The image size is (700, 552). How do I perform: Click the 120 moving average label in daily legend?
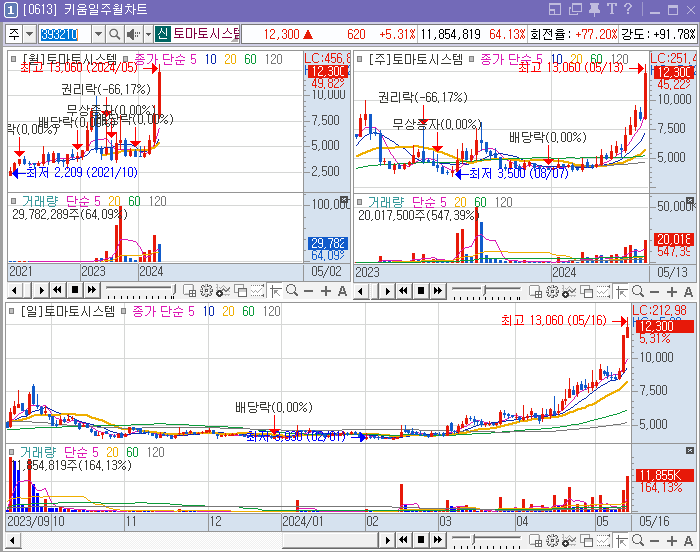pyautogui.click(x=271, y=311)
